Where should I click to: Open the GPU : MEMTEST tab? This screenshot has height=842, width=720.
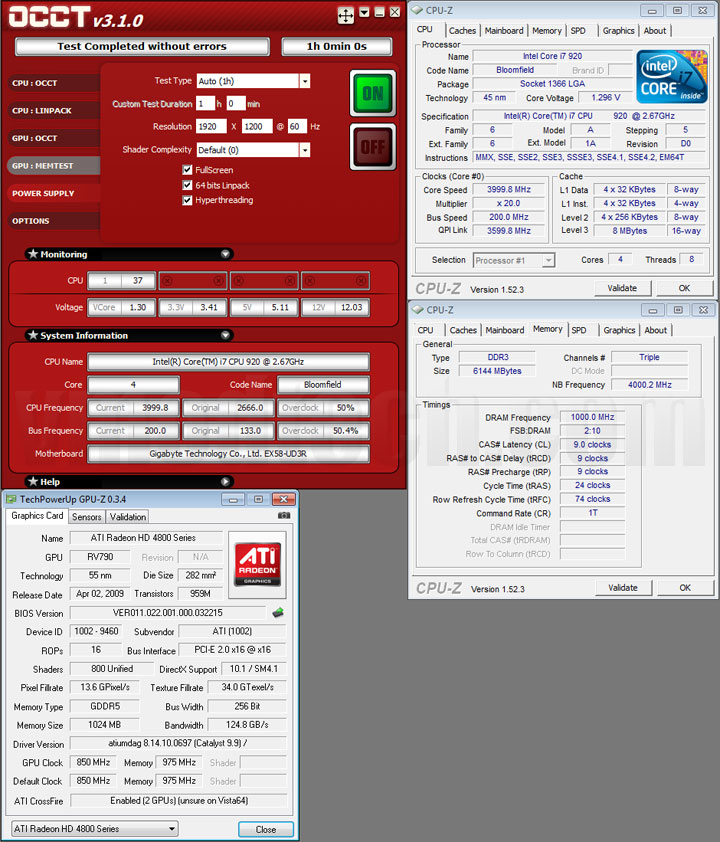click(53, 165)
